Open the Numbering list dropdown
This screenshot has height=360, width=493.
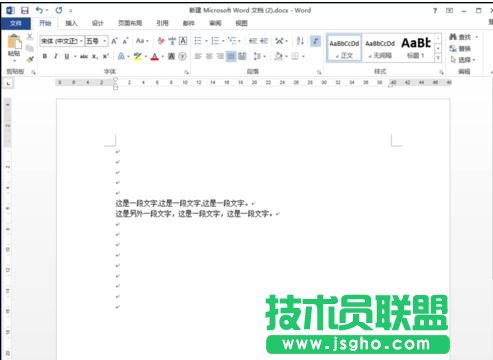point(223,41)
